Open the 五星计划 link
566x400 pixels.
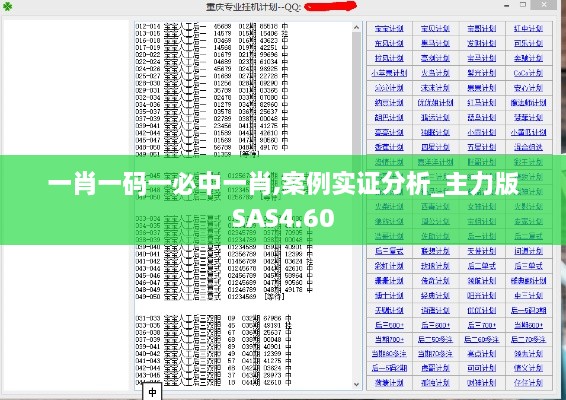482,147
